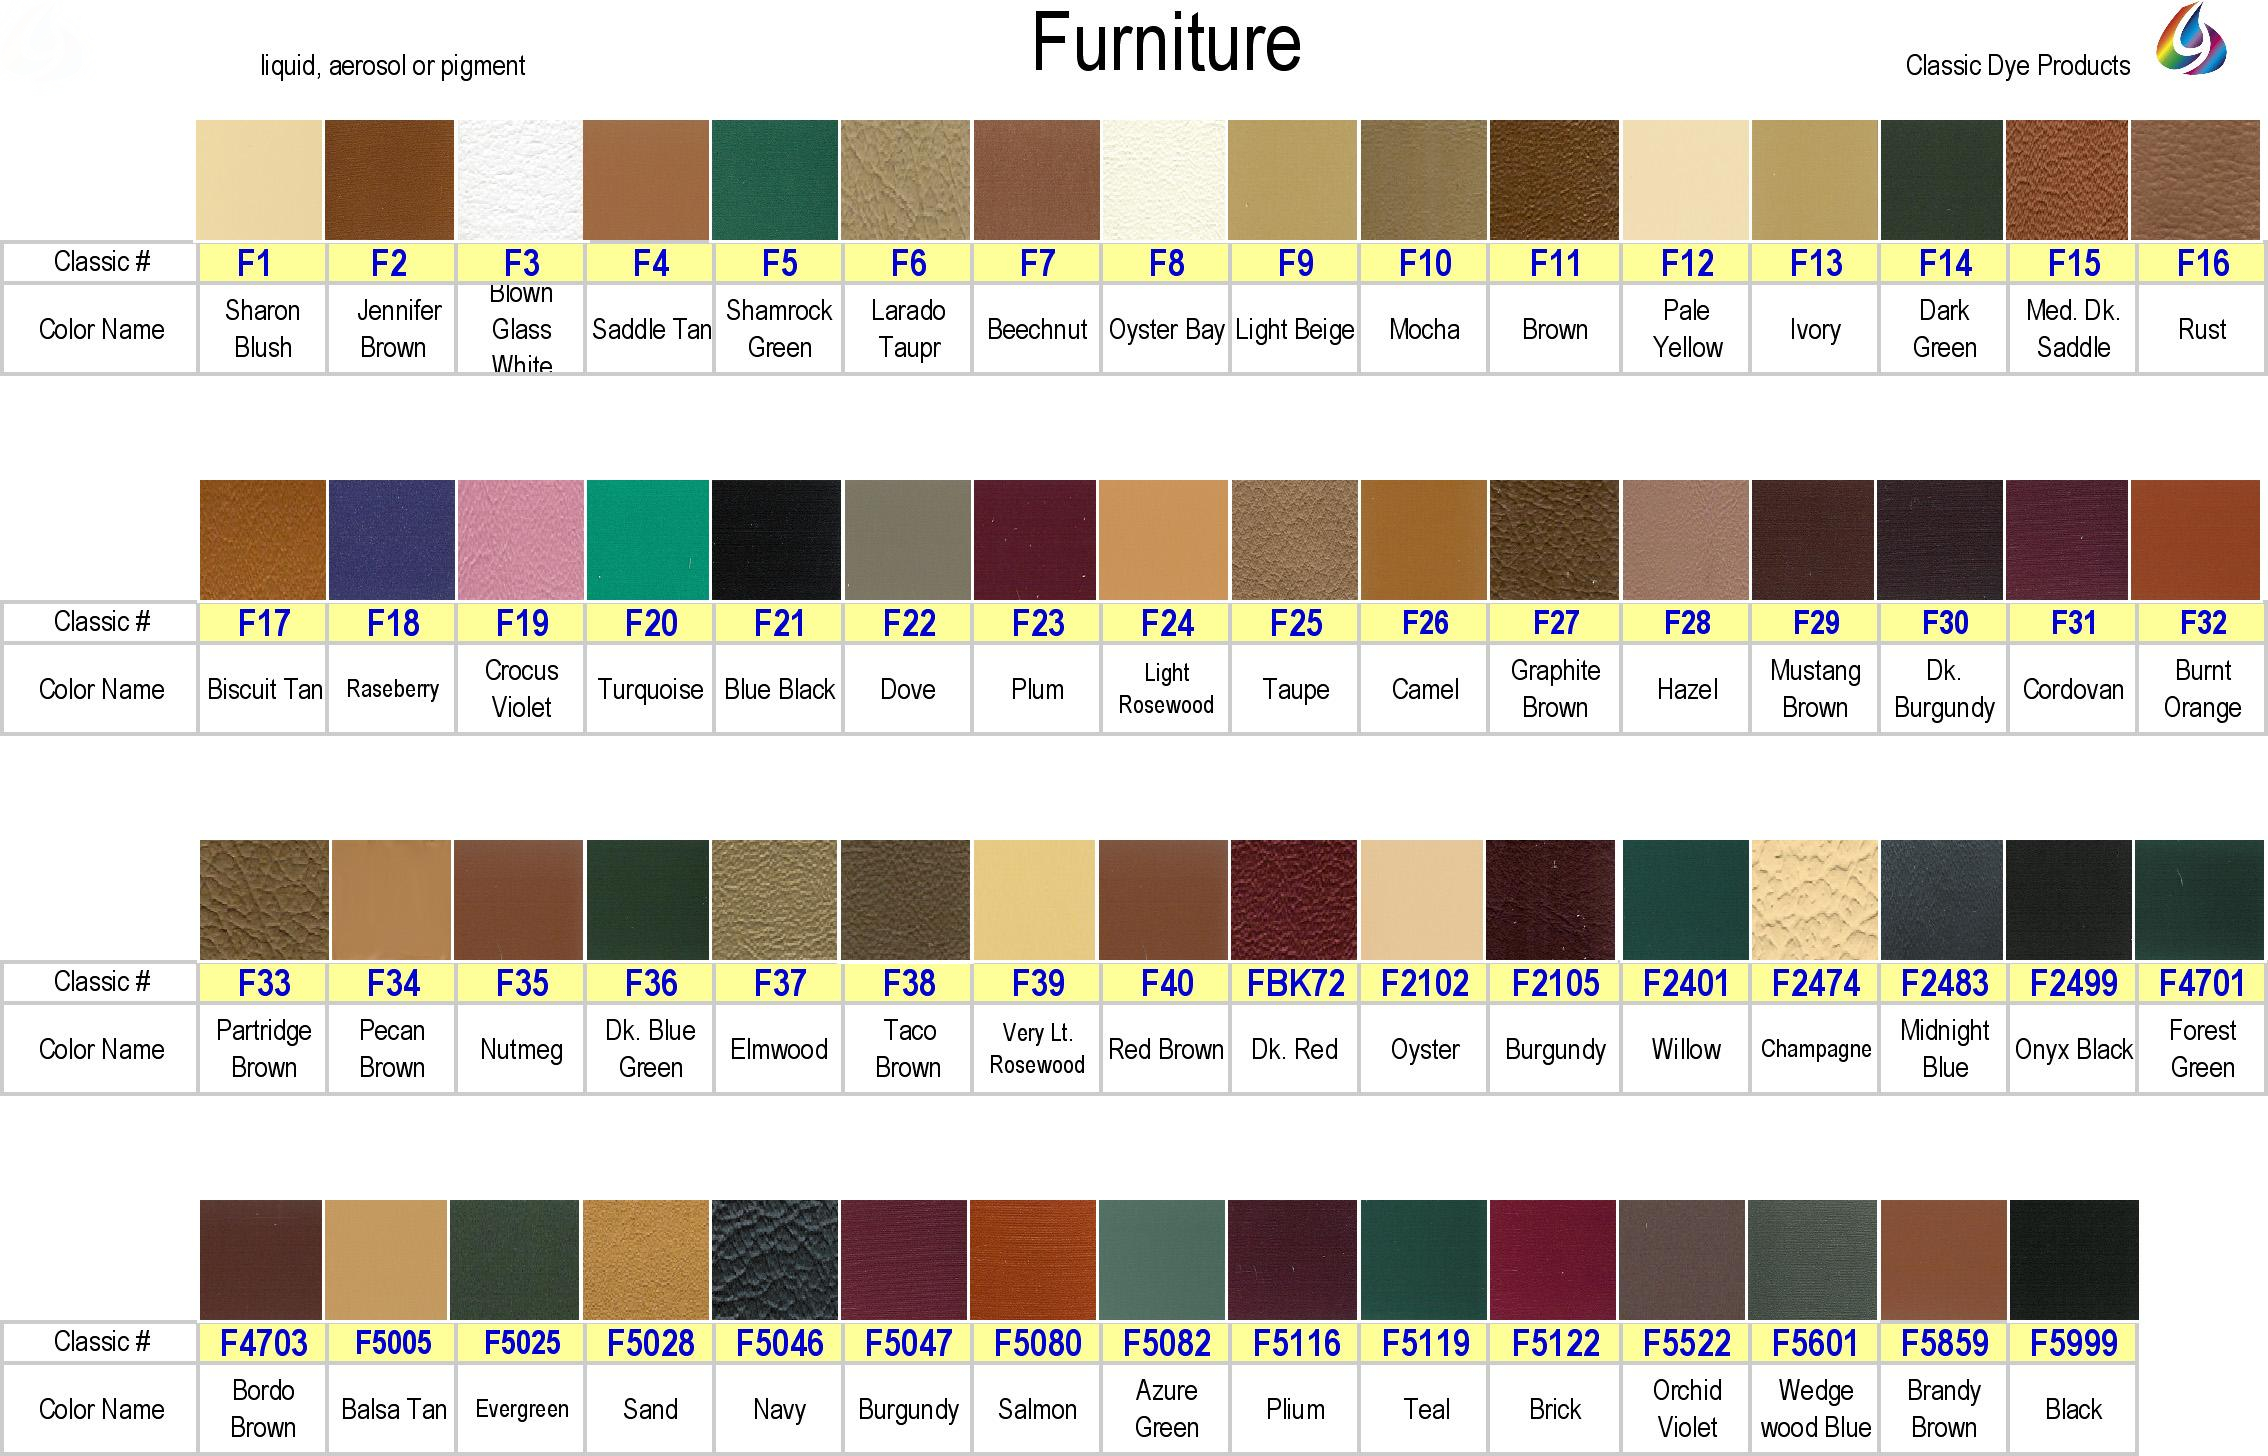Click the Burnt Orange color name
Image resolution: width=2268 pixels, height=1456 pixels.
(x=2202, y=689)
